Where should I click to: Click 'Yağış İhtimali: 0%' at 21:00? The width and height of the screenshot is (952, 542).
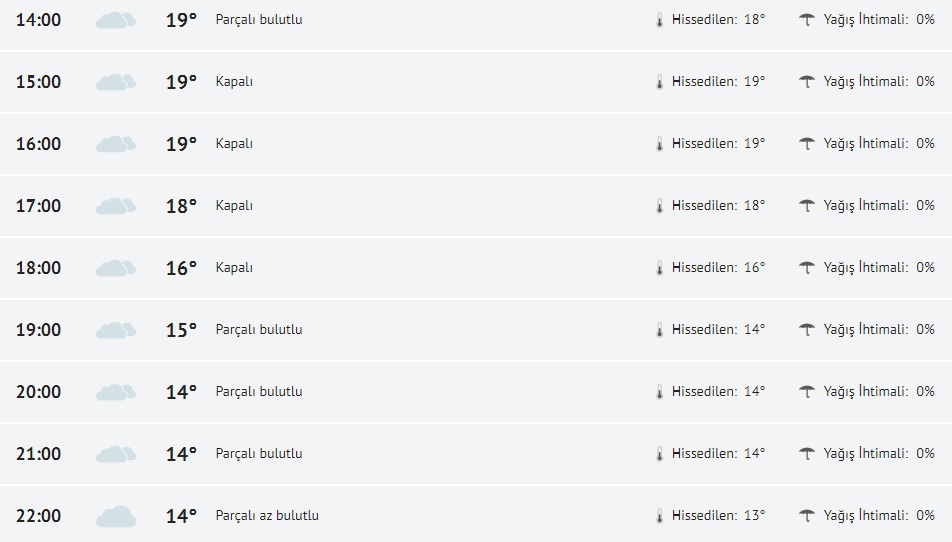(879, 454)
